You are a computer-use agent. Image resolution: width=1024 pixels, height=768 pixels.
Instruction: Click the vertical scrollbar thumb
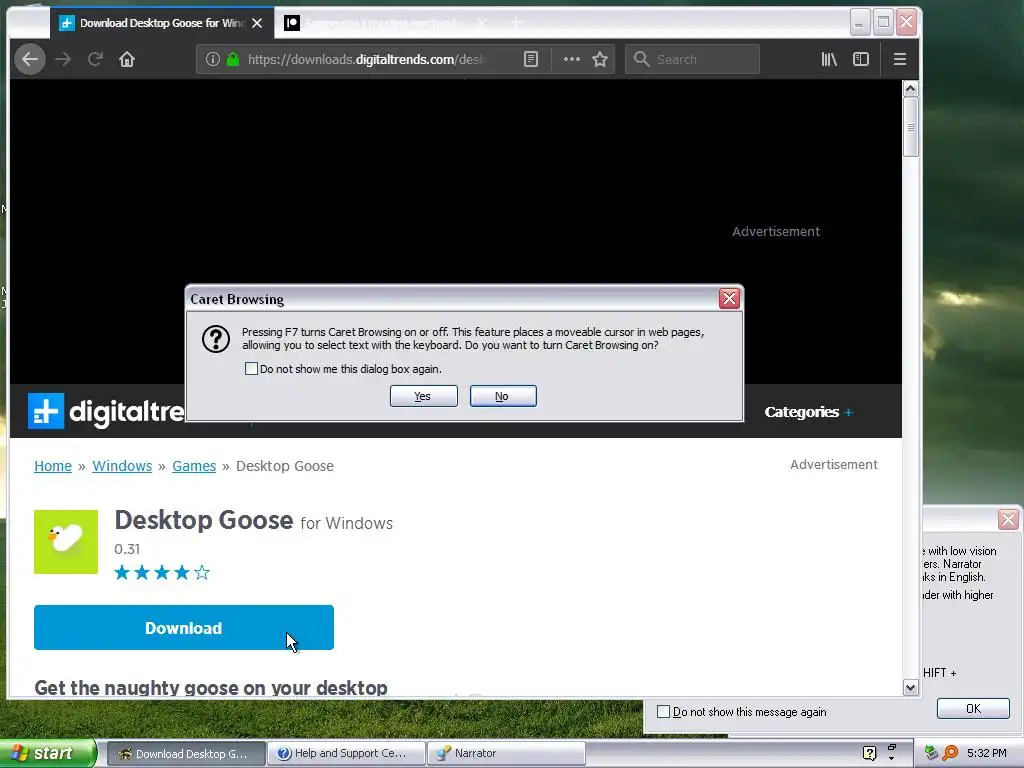tap(910, 127)
